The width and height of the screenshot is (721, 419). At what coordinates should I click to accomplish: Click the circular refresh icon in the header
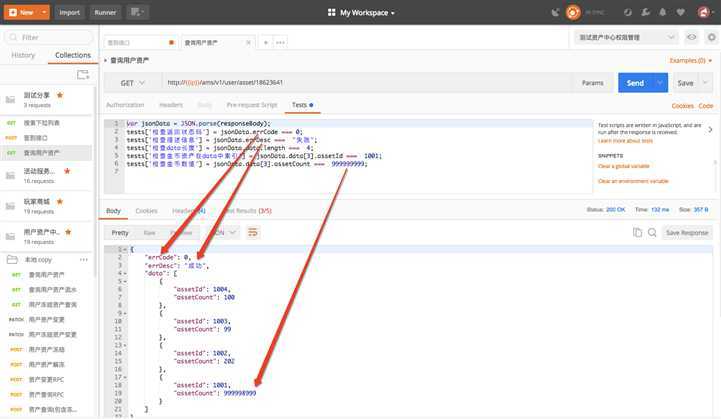click(628, 12)
